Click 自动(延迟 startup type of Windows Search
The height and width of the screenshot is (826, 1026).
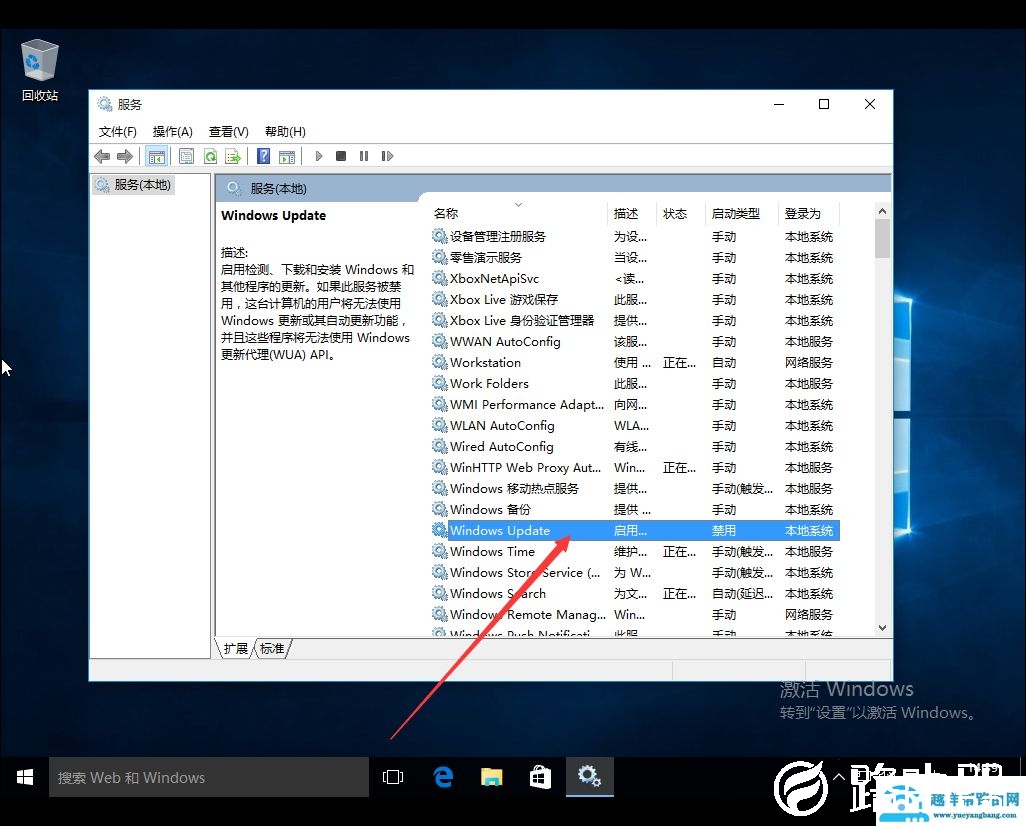point(742,594)
